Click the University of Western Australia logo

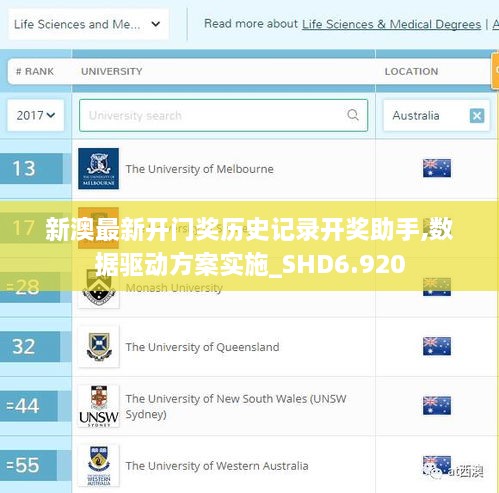click(x=98, y=465)
